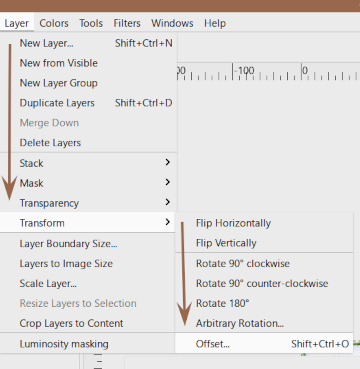This screenshot has width=360, height=369.
Task: Open the Filters menu
Action: [127, 23]
